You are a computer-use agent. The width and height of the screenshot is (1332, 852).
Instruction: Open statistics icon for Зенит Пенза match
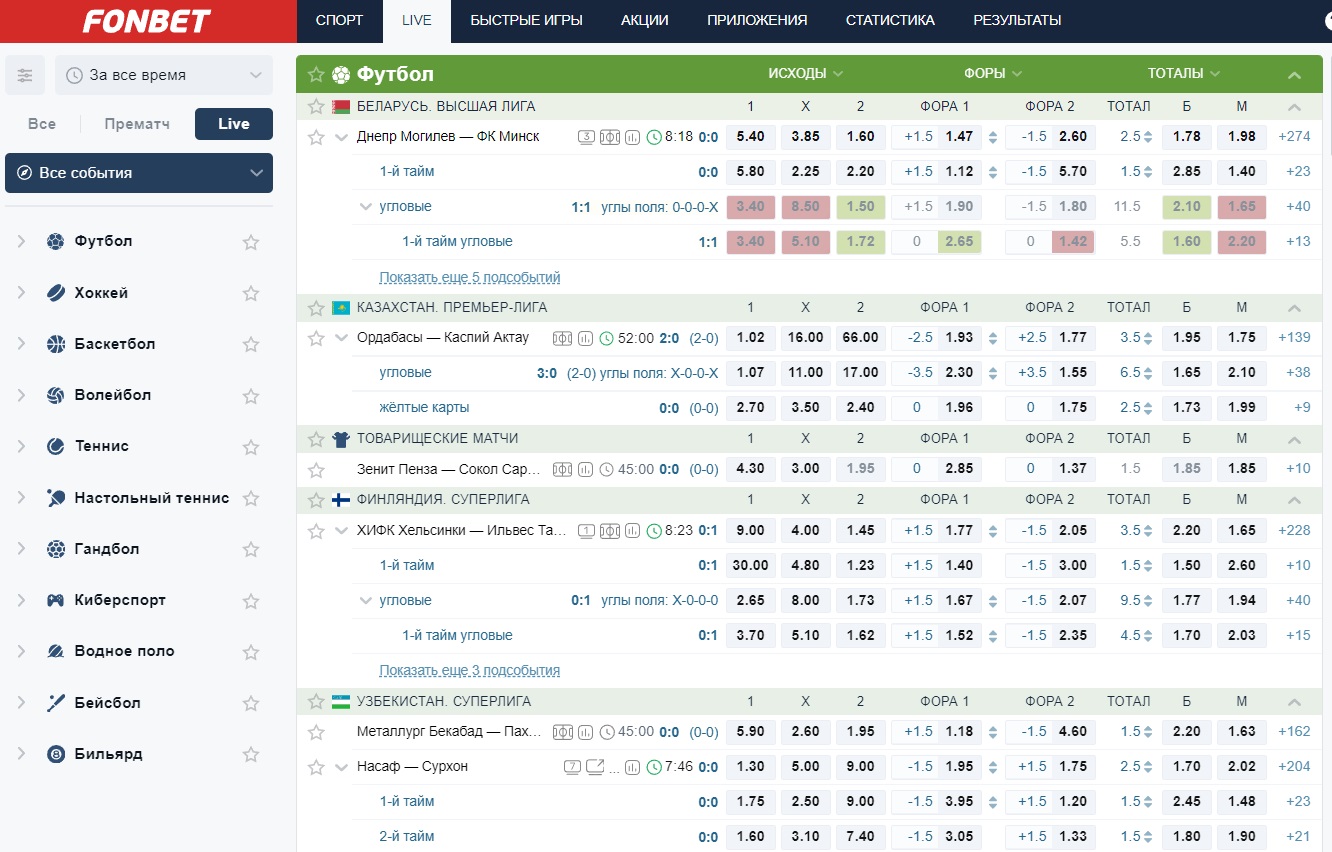tap(586, 469)
